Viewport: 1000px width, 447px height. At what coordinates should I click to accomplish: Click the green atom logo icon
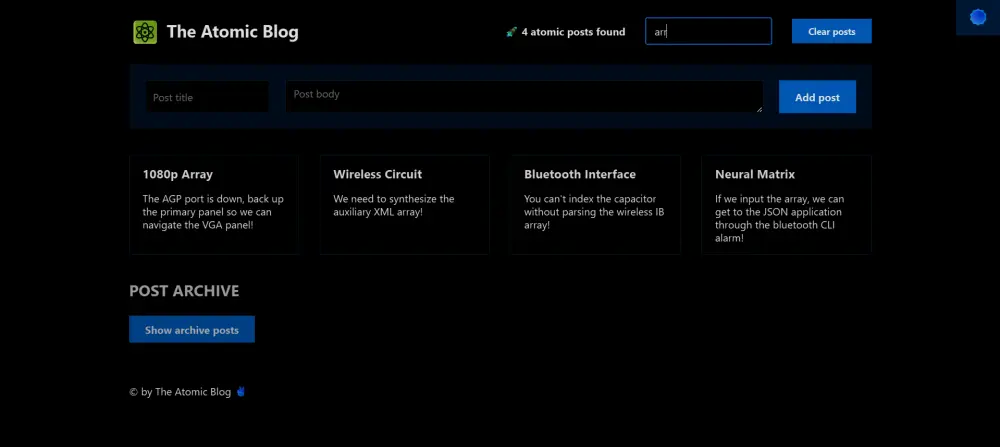tap(145, 32)
